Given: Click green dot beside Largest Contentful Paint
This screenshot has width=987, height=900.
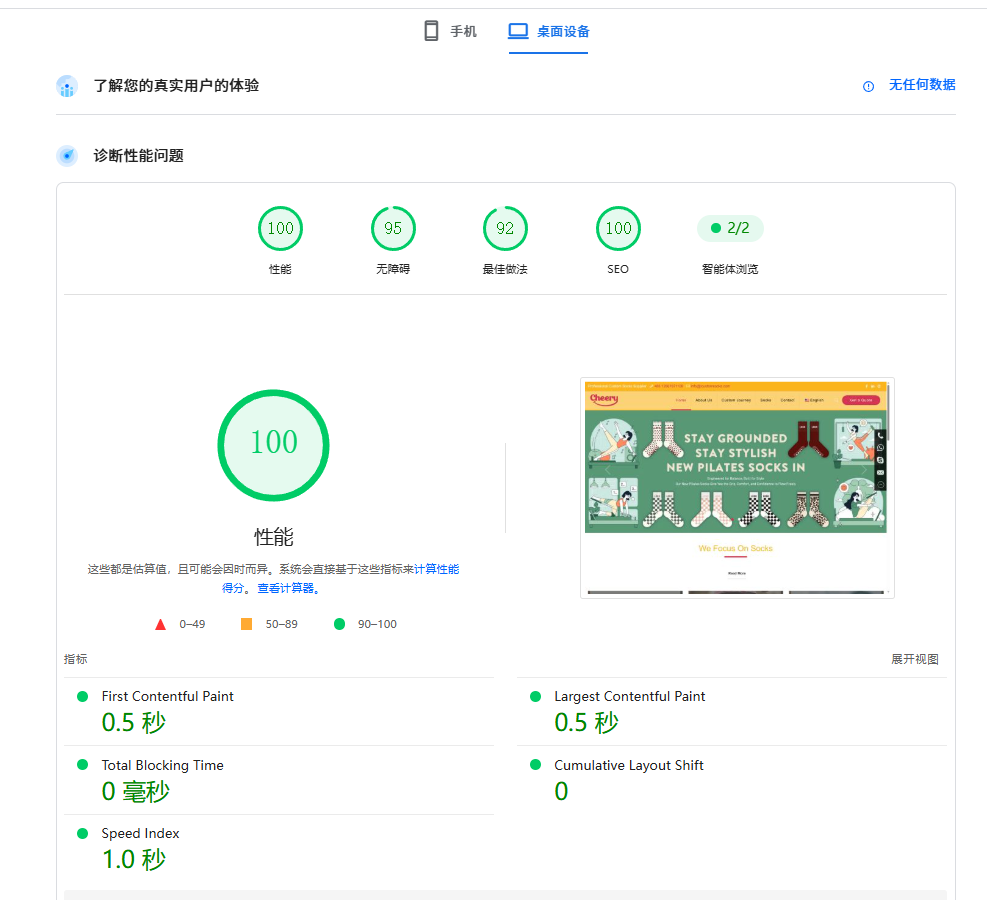Looking at the screenshot, I should click(536, 696).
